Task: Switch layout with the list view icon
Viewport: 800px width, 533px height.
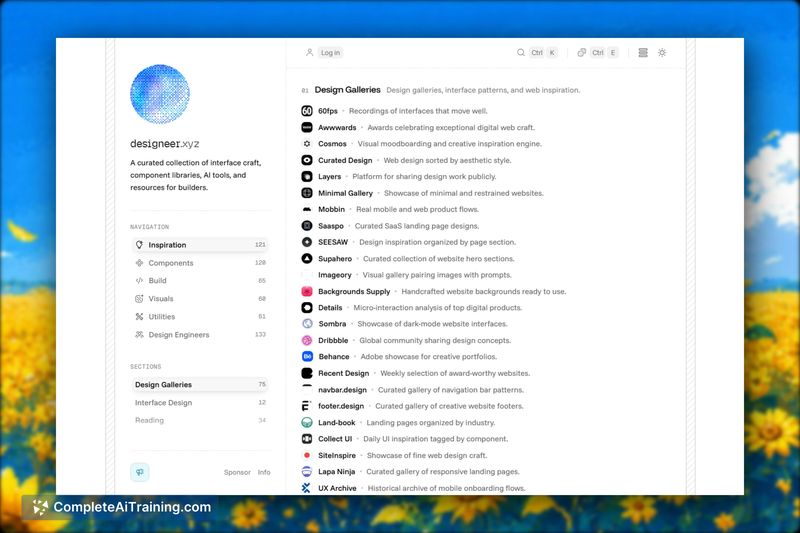Action: 643,53
